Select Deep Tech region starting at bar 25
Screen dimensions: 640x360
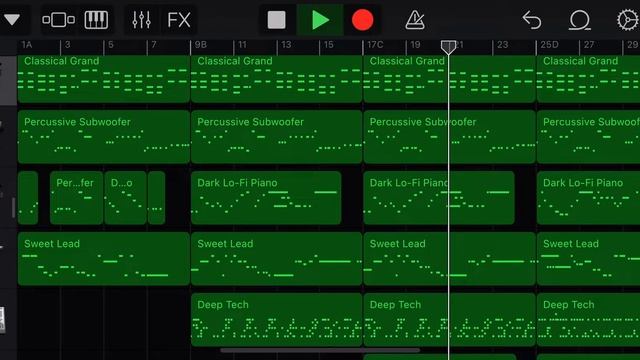point(588,320)
